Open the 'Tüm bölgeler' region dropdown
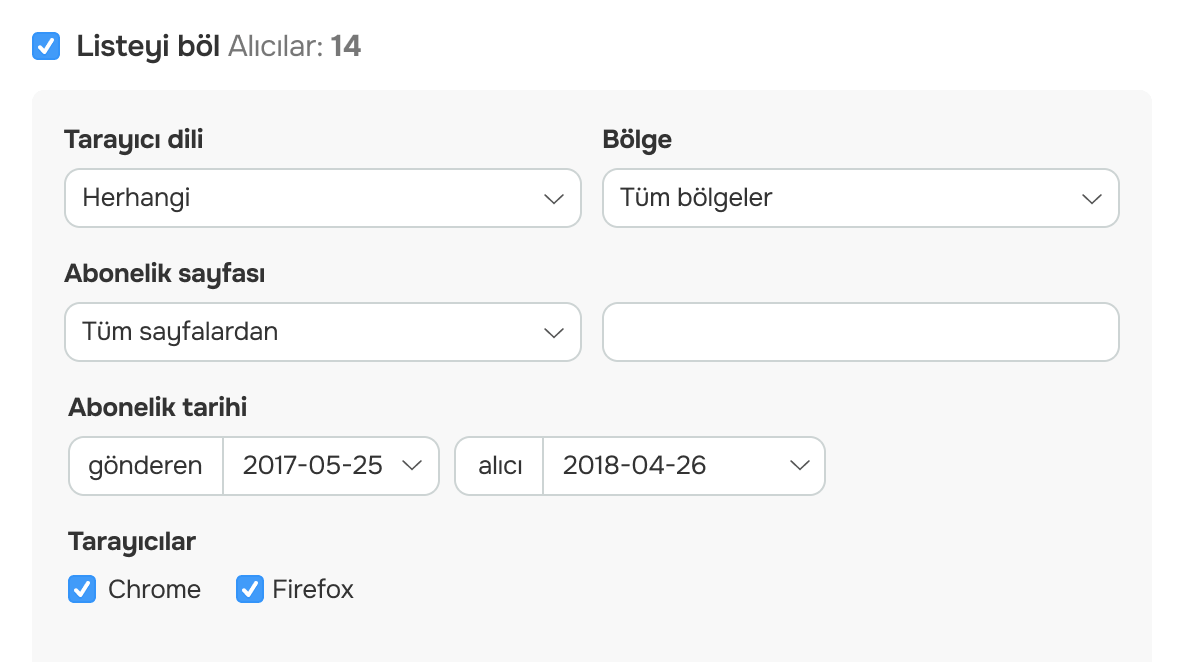1184x662 pixels. tap(860, 198)
